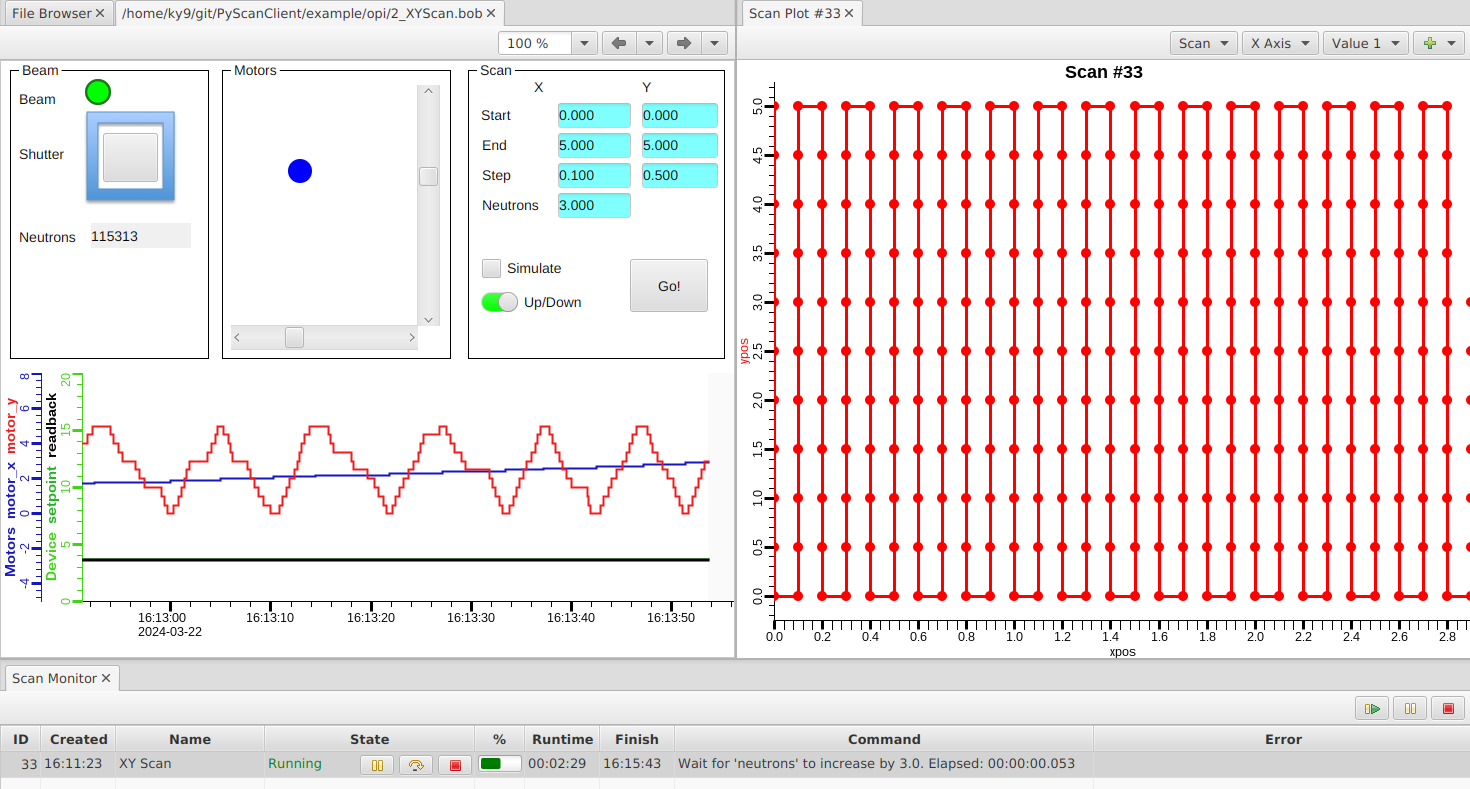Edit the Y End value field
Image resolution: width=1470 pixels, height=789 pixels.
pyautogui.click(x=680, y=146)
